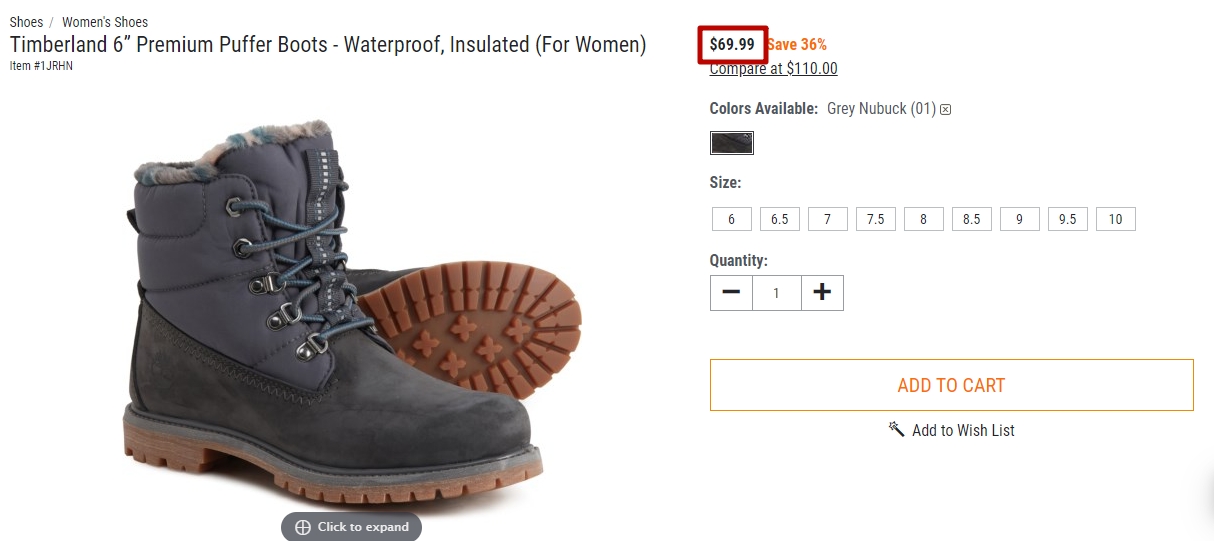This screenshot has height=541, width=1214.
Task: Choose size 6
Action: click(732, 219)
